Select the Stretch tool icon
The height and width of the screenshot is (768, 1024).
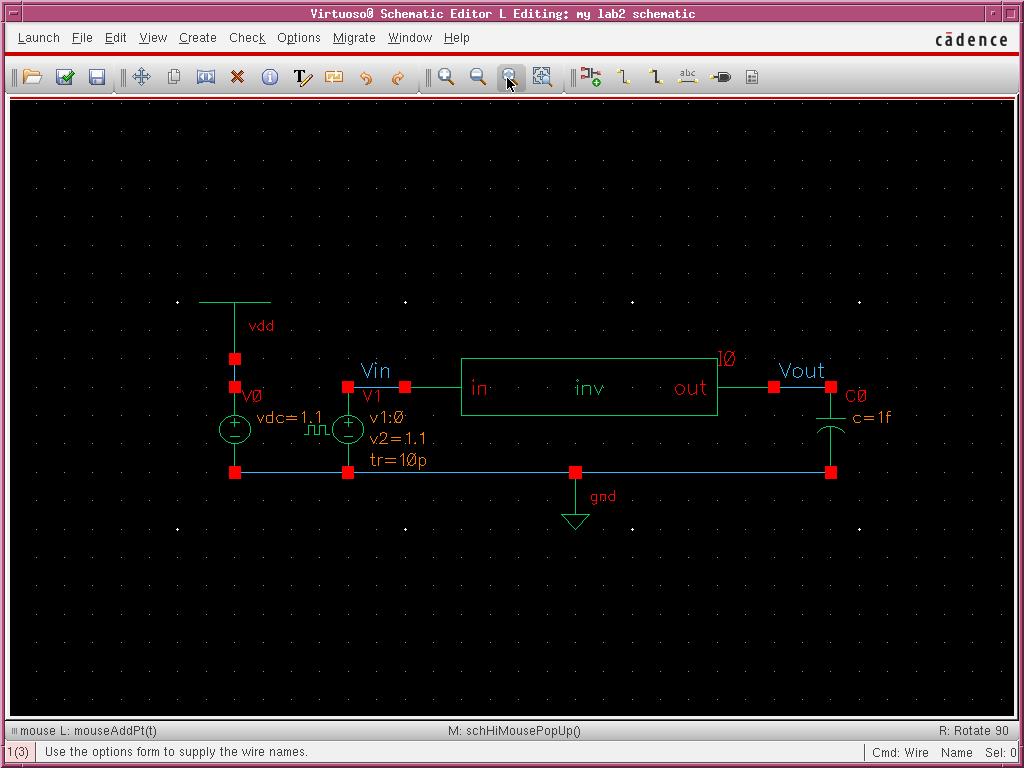tap(206, 77)
